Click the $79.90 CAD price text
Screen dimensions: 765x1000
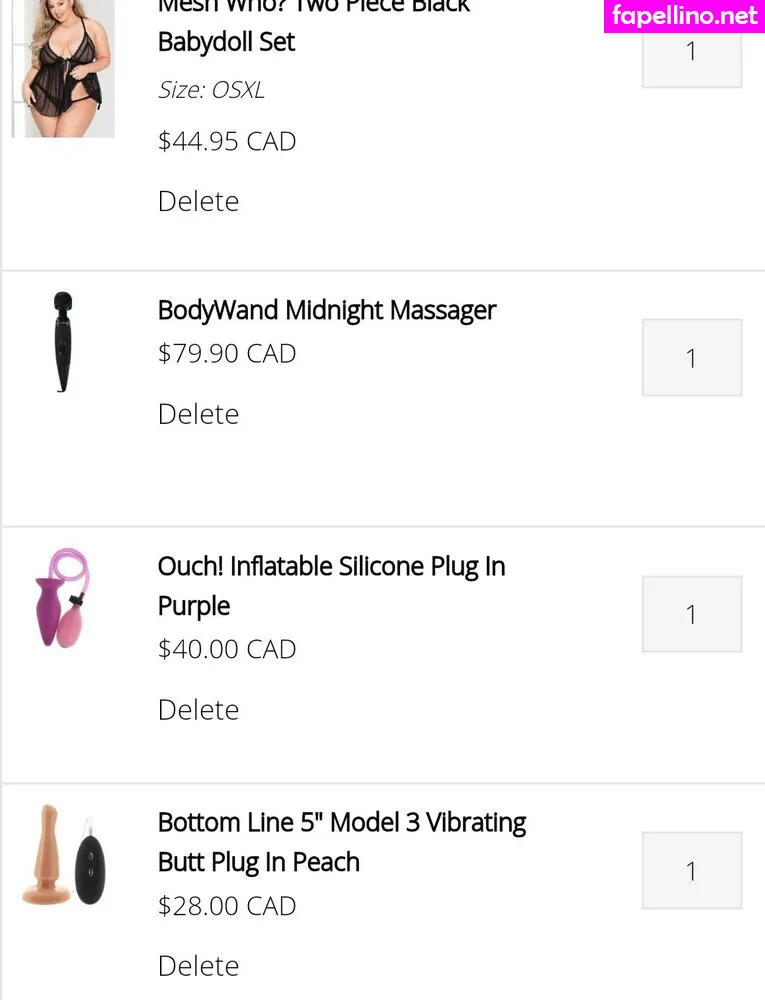(x=227, y=354)
